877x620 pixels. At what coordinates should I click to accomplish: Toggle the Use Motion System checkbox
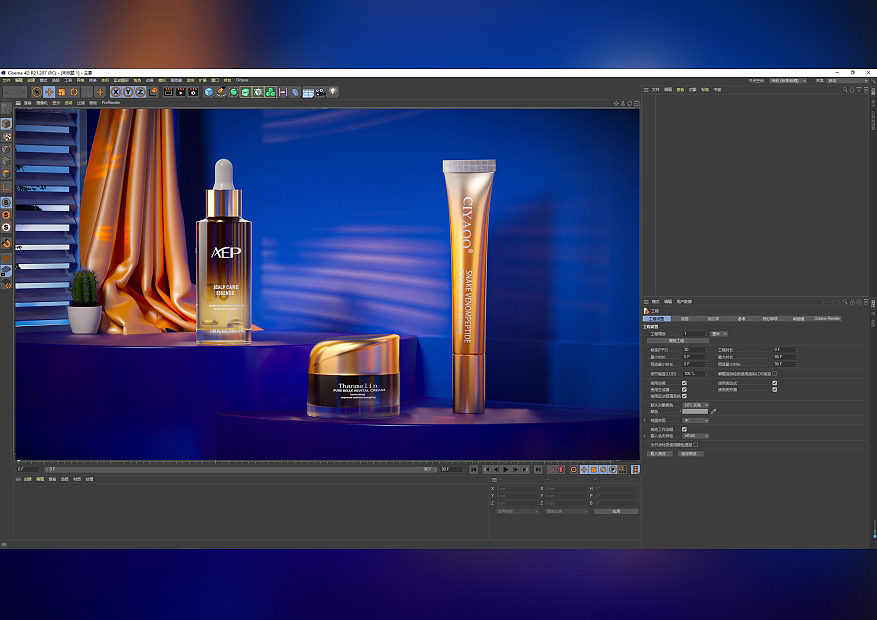pyautogui.click(x=685, y=396)
